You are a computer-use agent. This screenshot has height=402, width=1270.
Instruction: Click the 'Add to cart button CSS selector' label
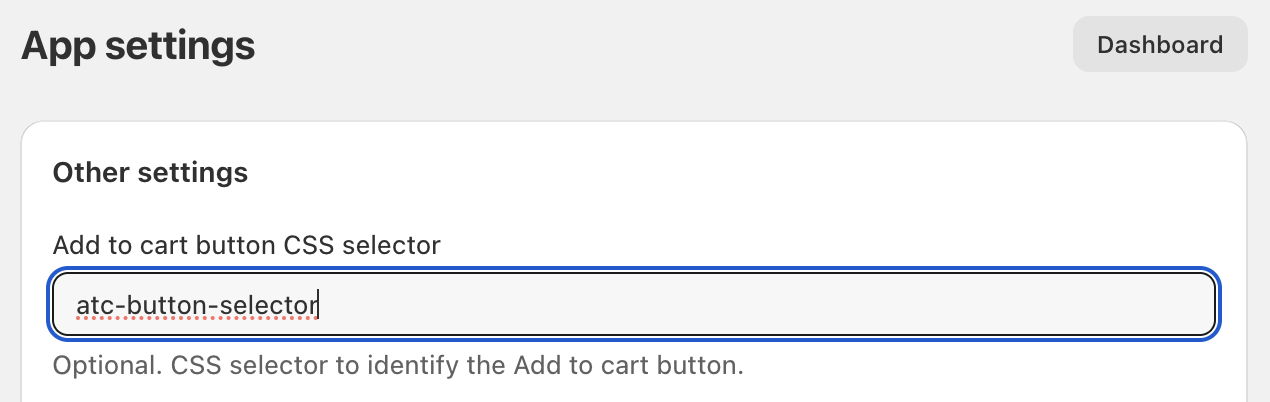[246, 244]
